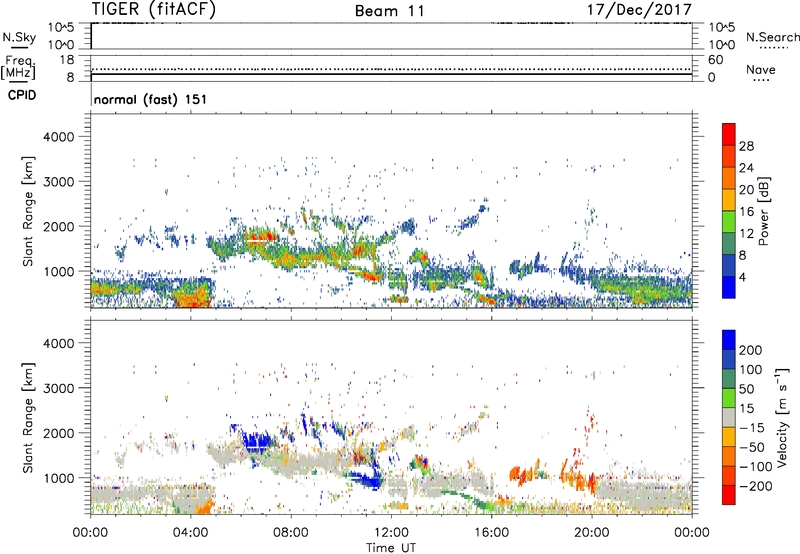800x554 pixels.
Task: Click the red bottom of velocity color bar
Action: [x=729, y=495]
